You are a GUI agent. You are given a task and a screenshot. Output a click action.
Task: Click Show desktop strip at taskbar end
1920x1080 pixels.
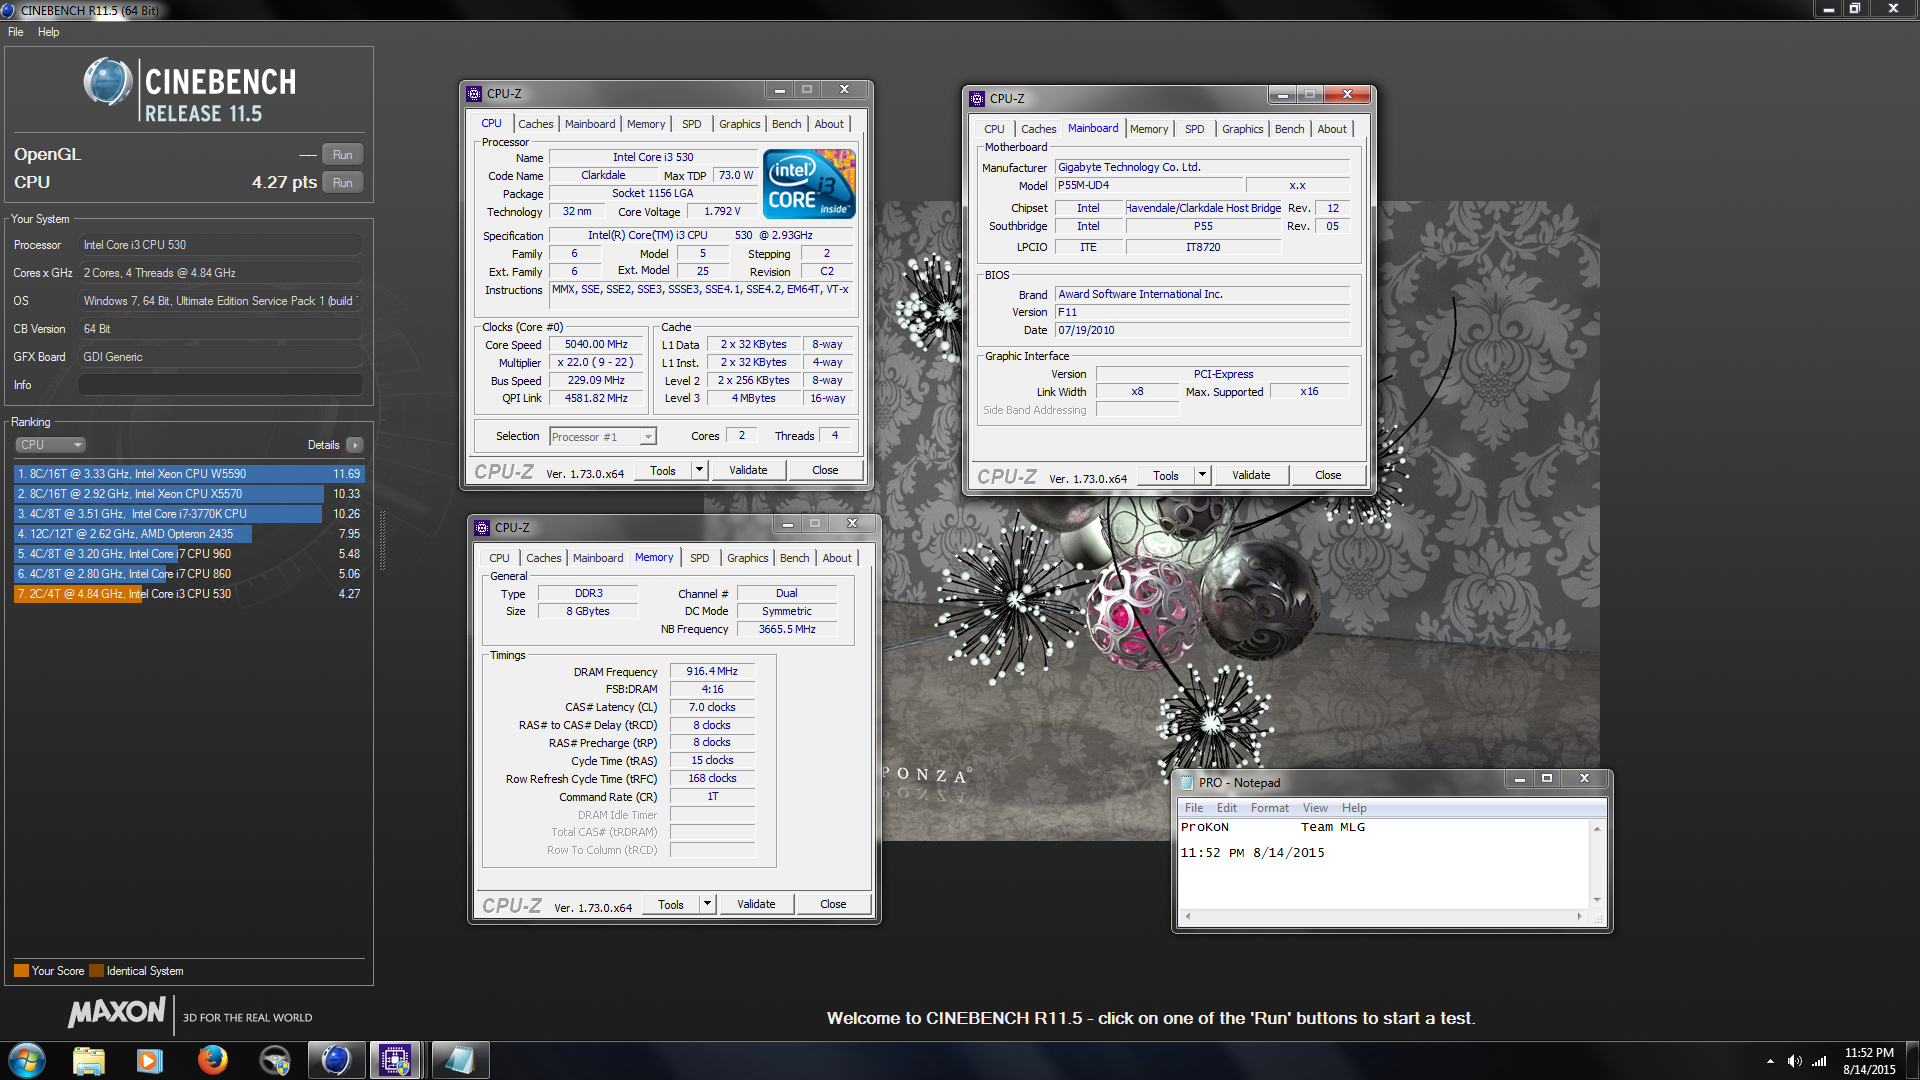coord(1912,1060)
